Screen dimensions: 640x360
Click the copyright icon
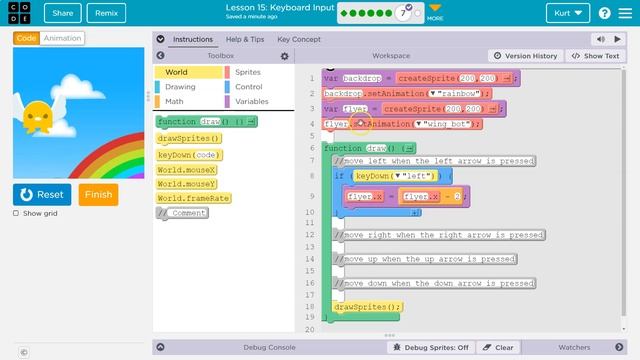[24, 352]
